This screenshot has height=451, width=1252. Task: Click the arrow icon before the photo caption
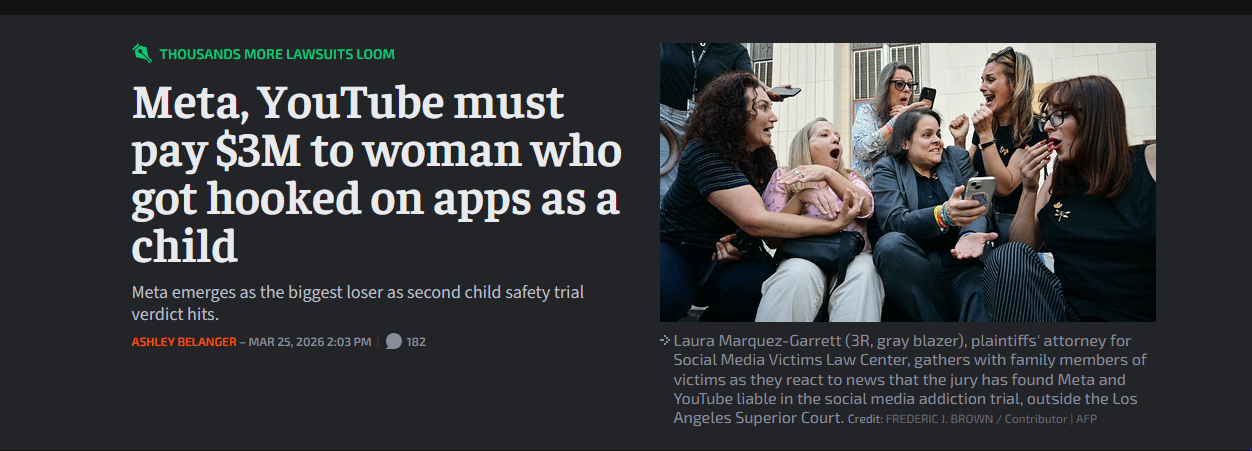pos(665,340)
